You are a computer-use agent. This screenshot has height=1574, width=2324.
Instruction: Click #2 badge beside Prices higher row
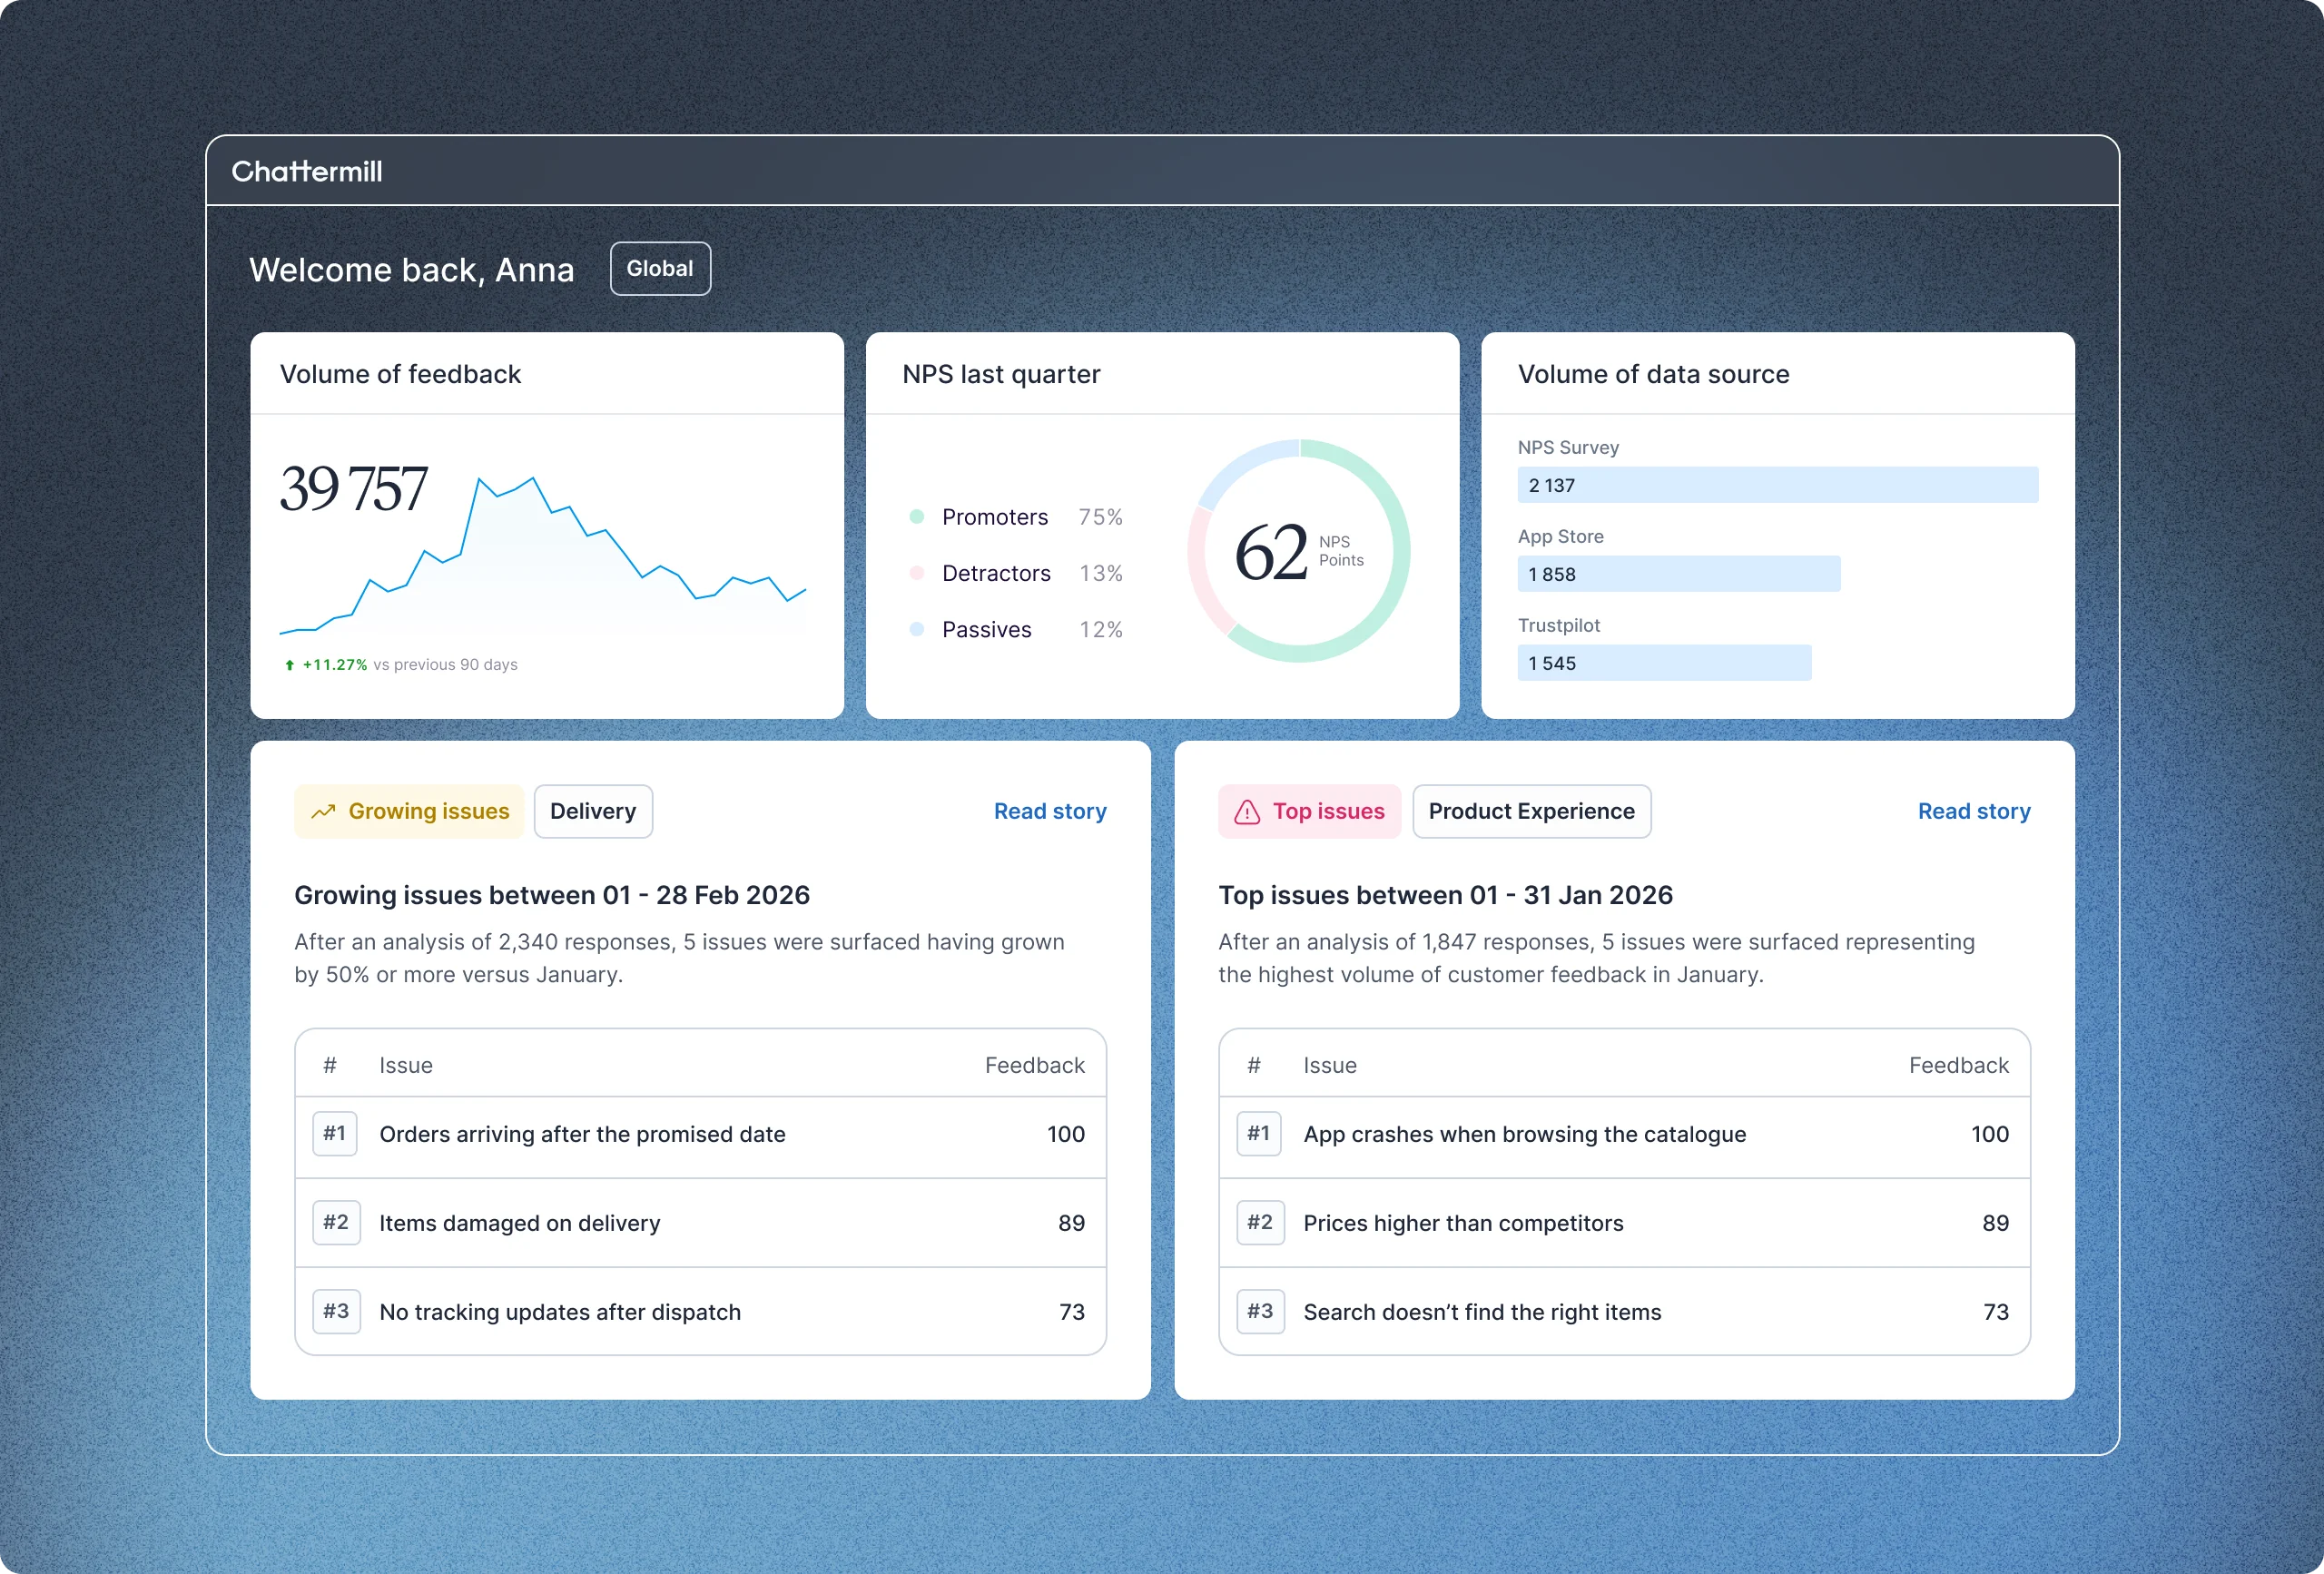[x=1260, y=1223]
